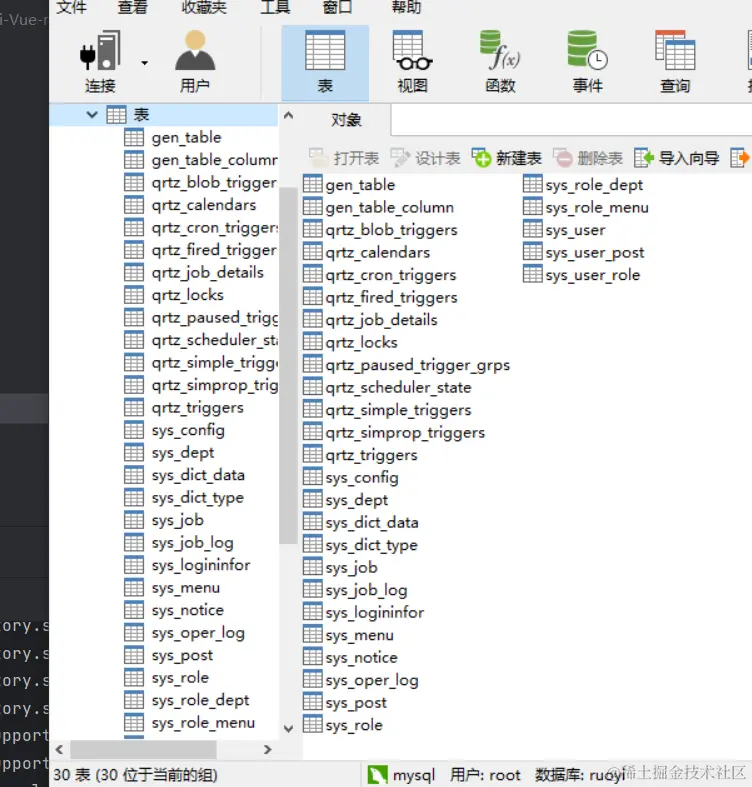Click qrtz_blob_triggers icon in object list
The image size is (752, 787).
point(313,229)
